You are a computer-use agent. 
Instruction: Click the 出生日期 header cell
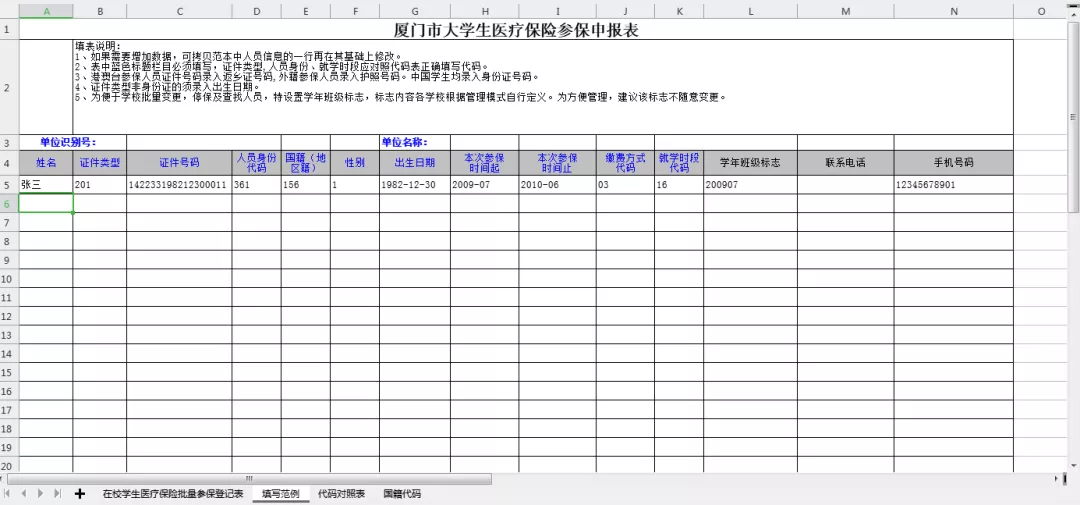(415, 163)
